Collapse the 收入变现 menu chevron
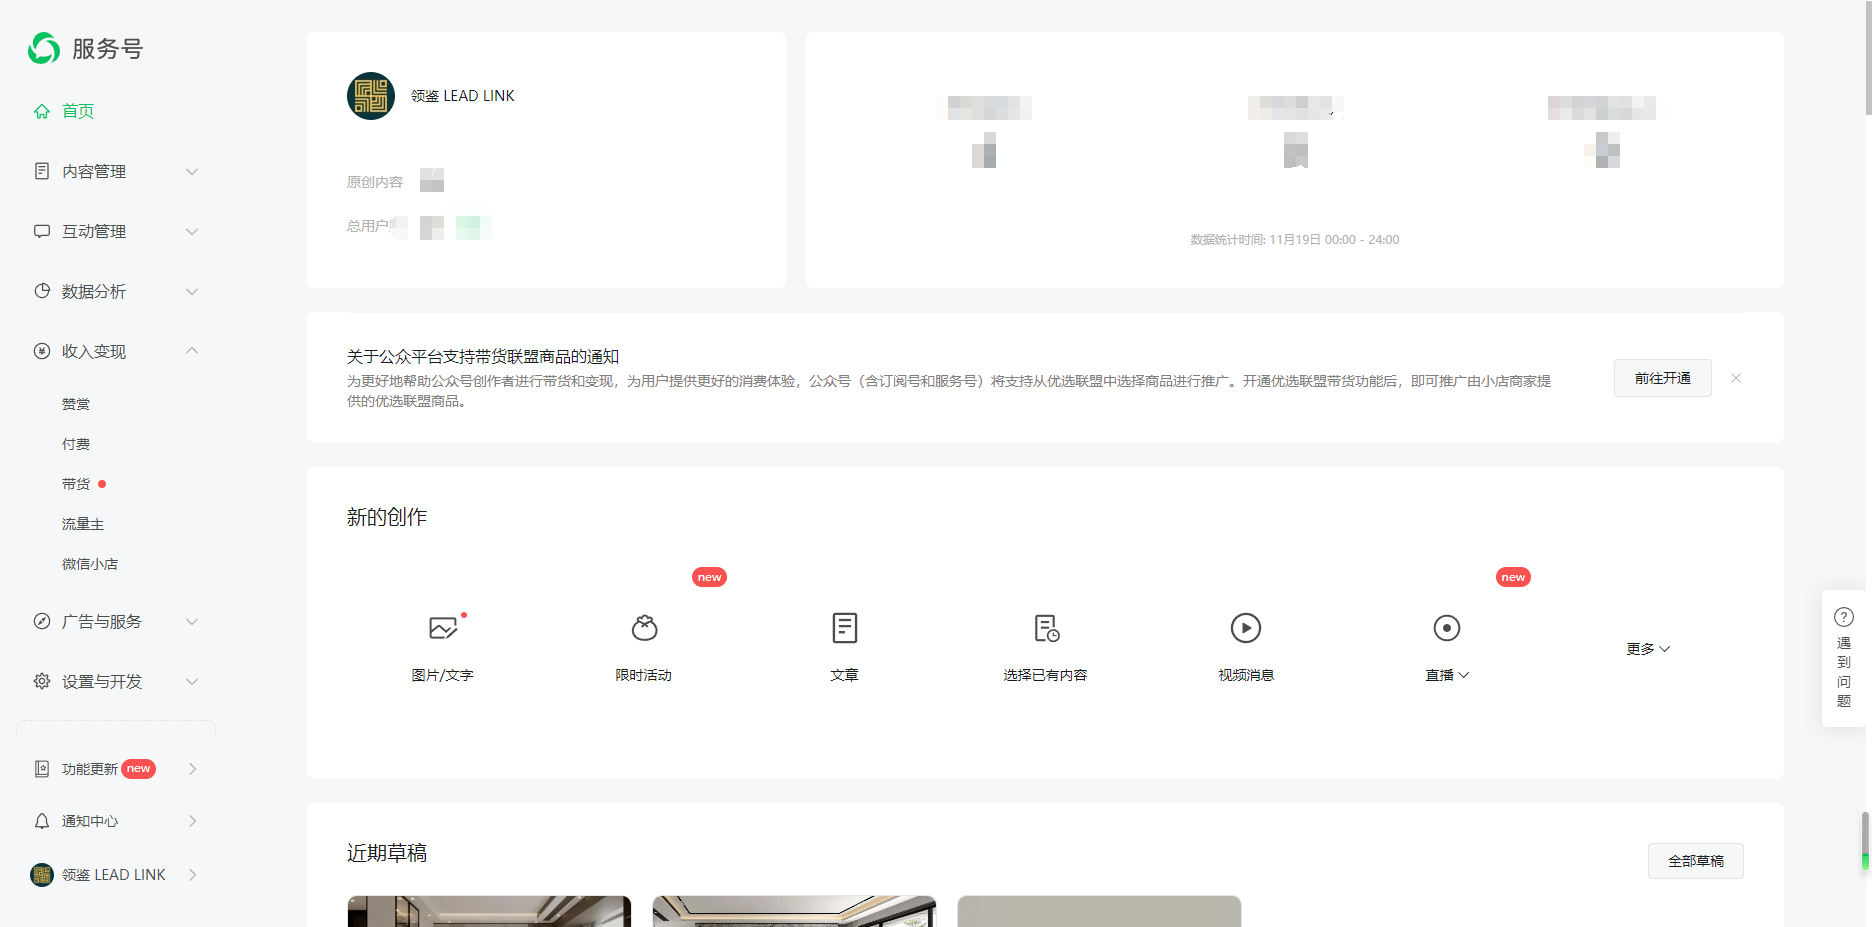Image resolution: width=1872 pixels, height=927 pixels. (x=192, y=351)
